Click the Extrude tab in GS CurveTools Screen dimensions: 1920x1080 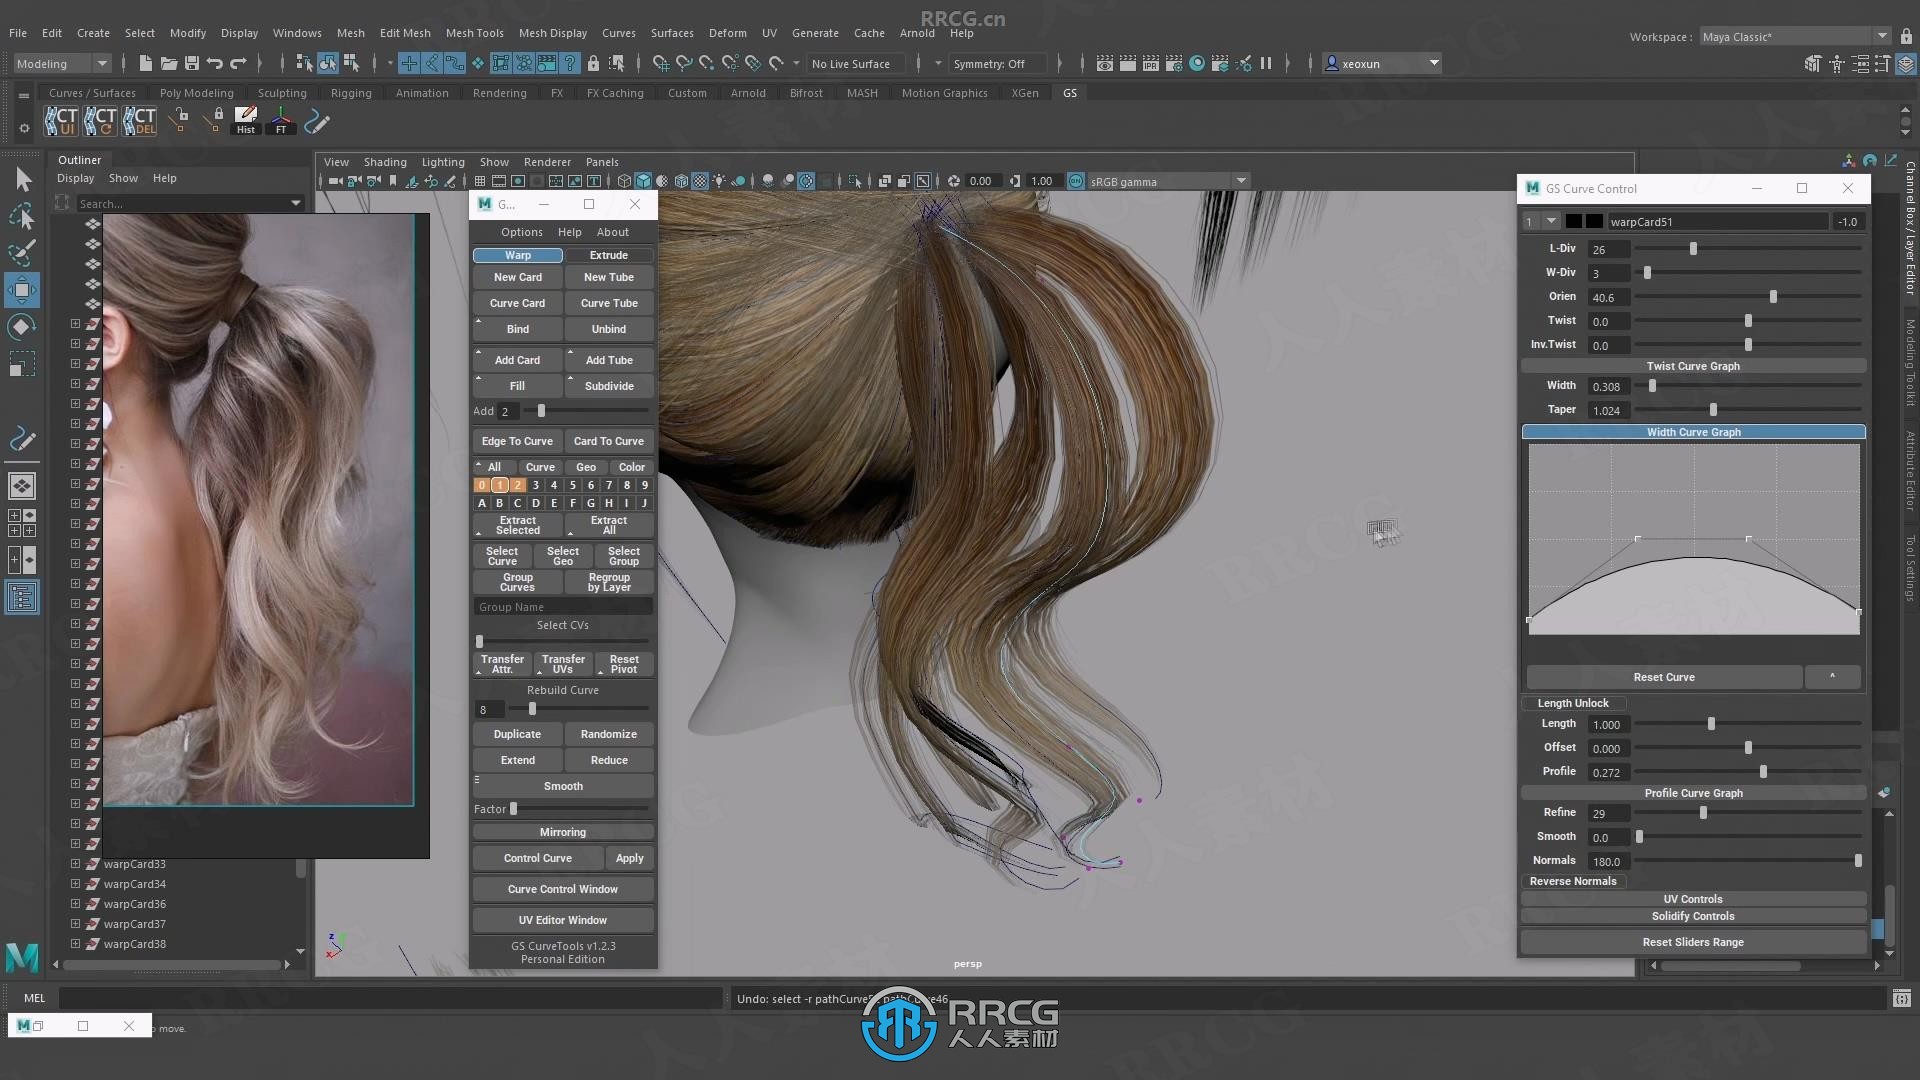point(609,253)
